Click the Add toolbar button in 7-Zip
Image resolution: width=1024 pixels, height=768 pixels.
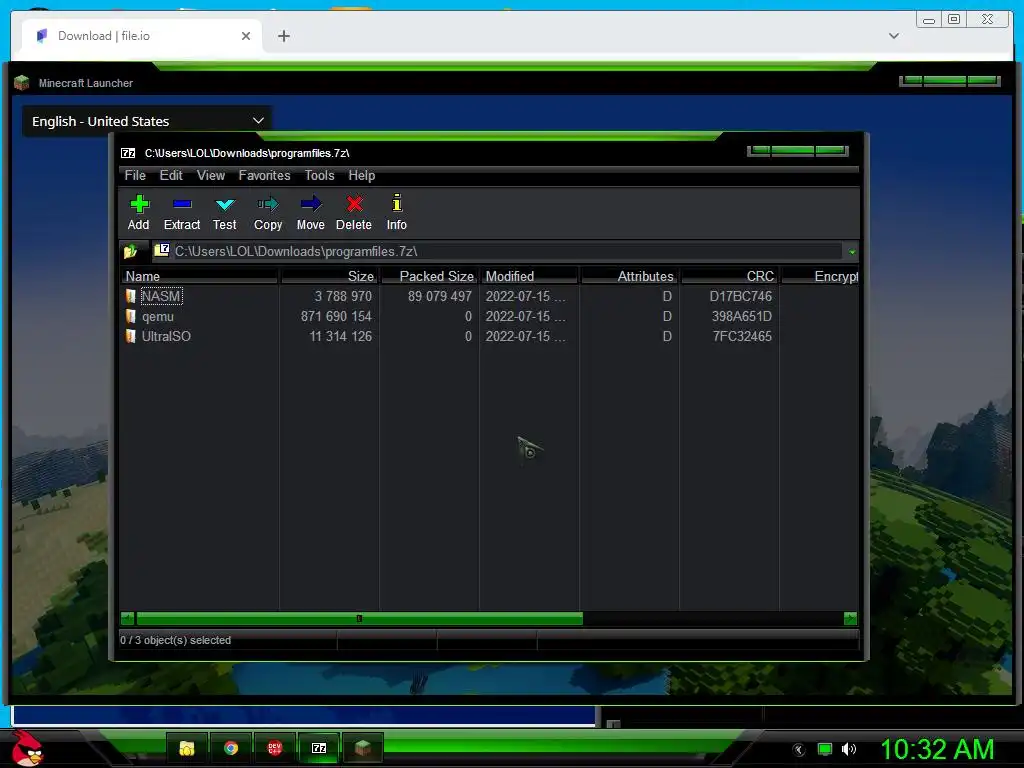click(138, 212)
